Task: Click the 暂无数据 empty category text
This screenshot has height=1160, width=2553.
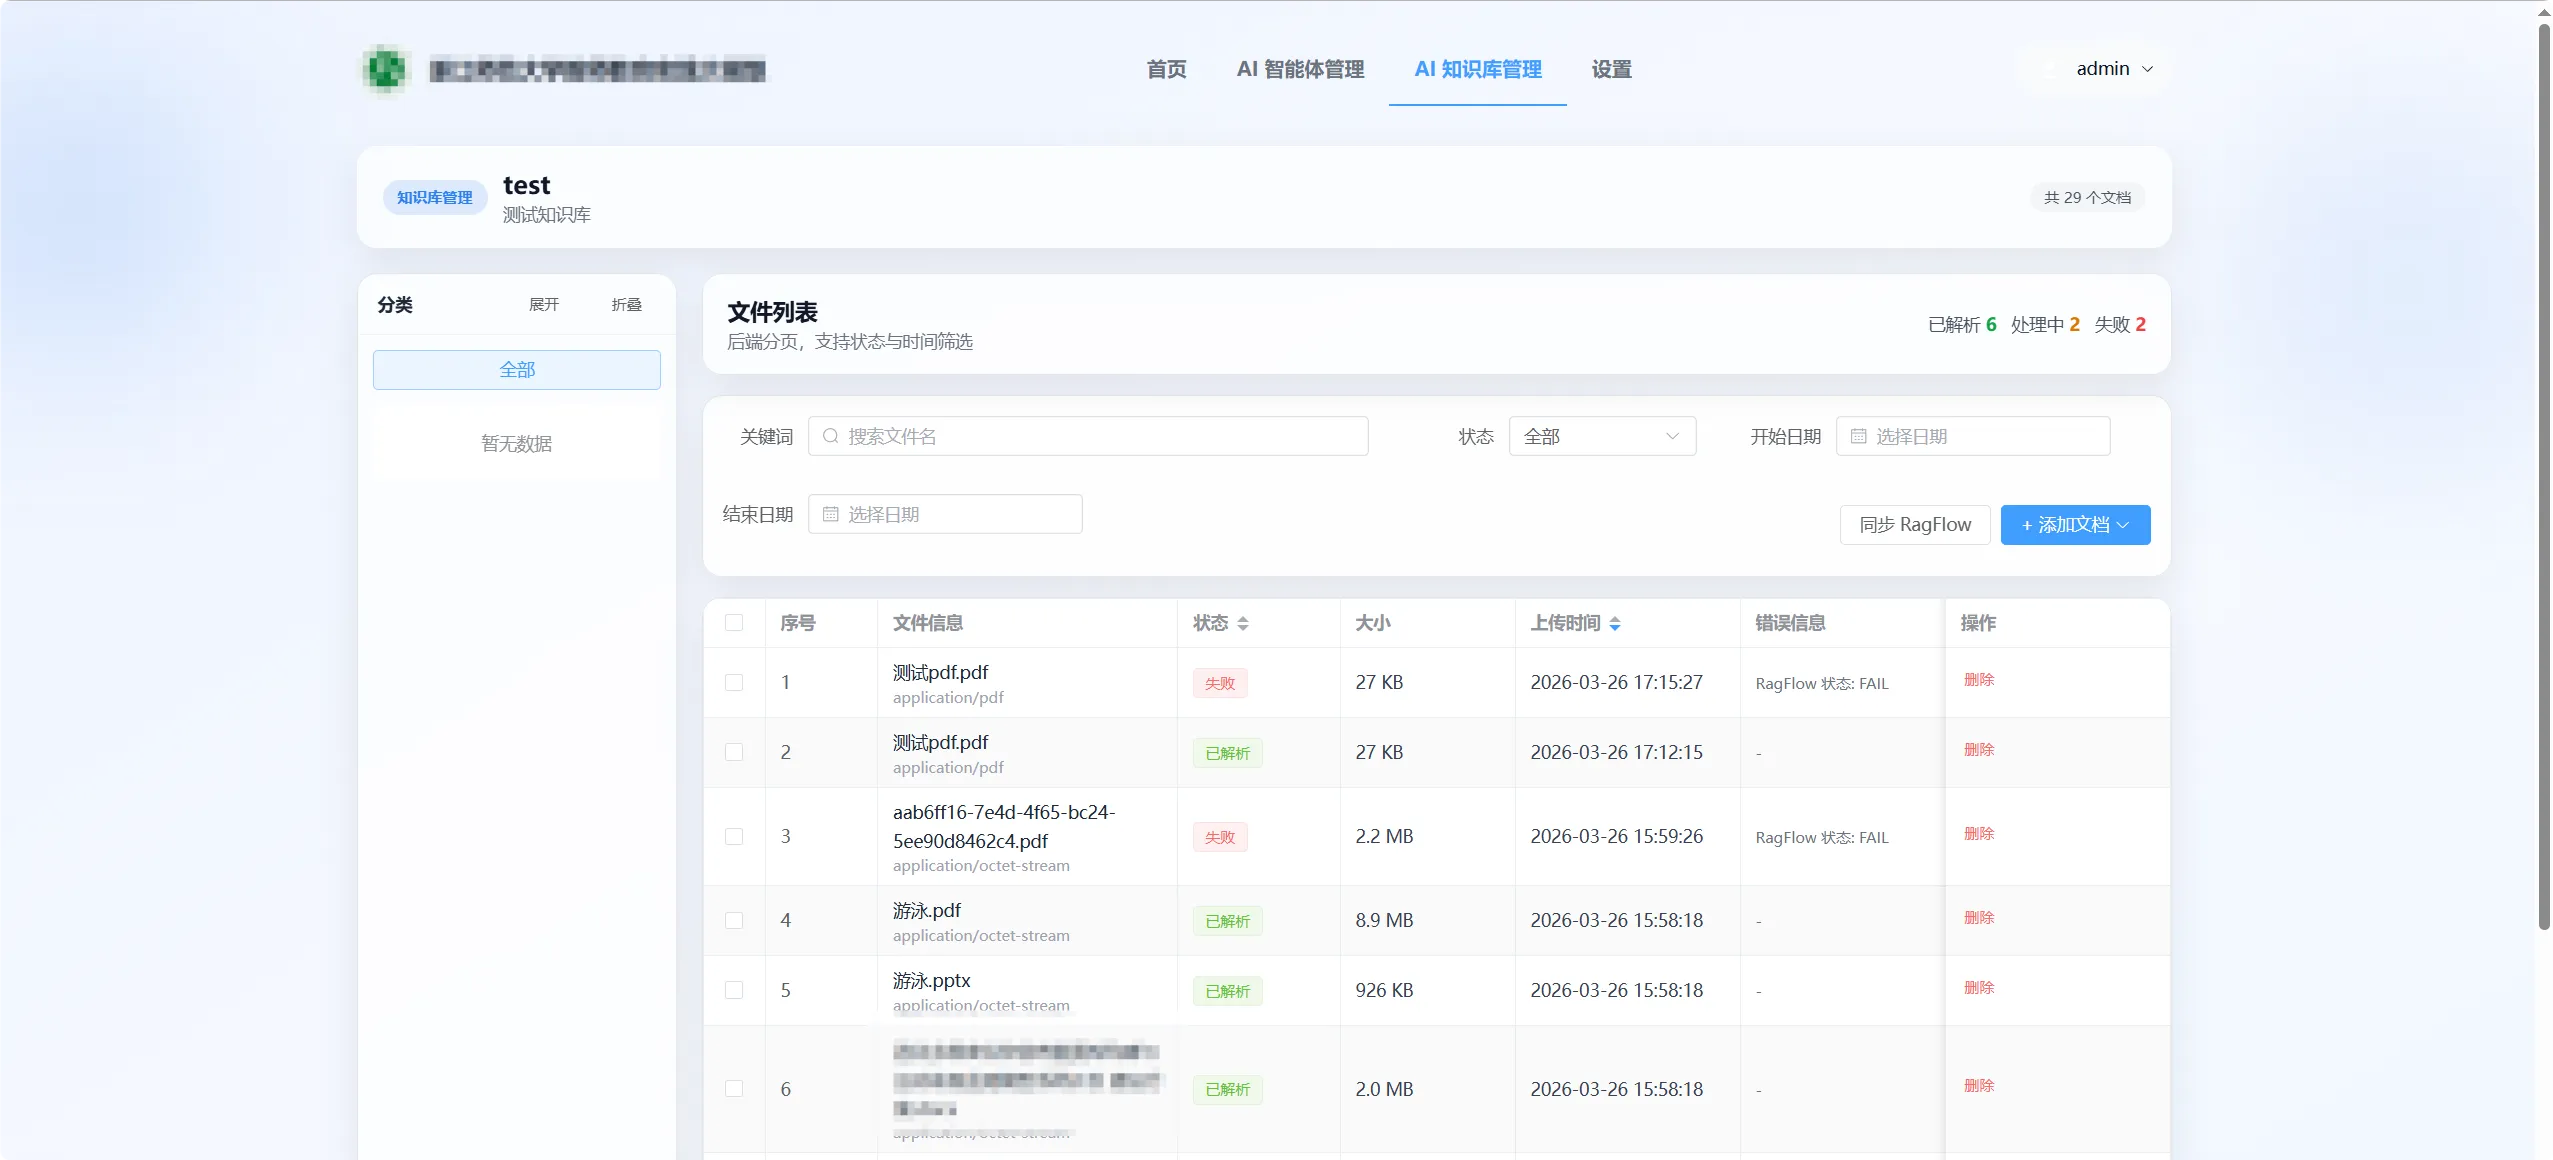Action: point(517,444)
